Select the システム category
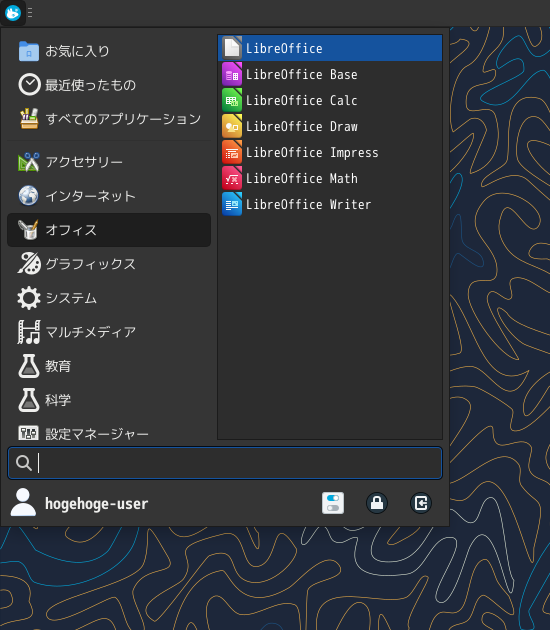550x630 pixels. [x=109, y=298]
